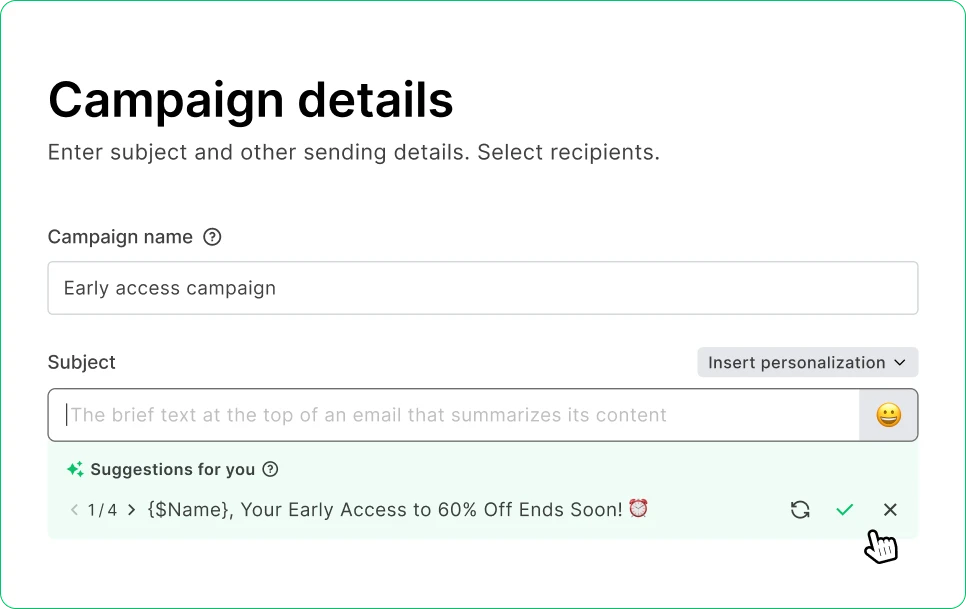Focus the Campaign name input field

[482, 288]
